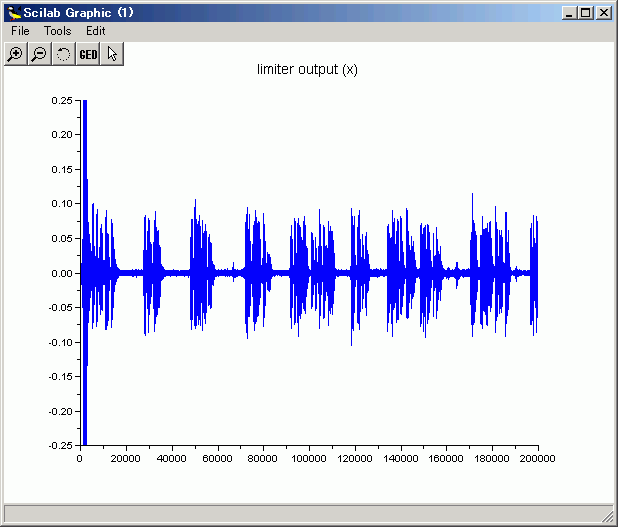Select the zoom in magnifier tool
The width and height of the screenshot is (618, 527).
[x=15, y=54]
